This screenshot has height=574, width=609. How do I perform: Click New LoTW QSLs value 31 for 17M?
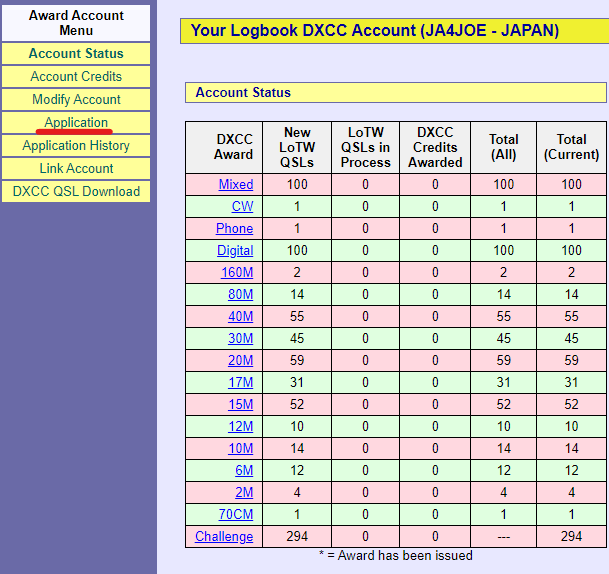[x=297, y=383]
